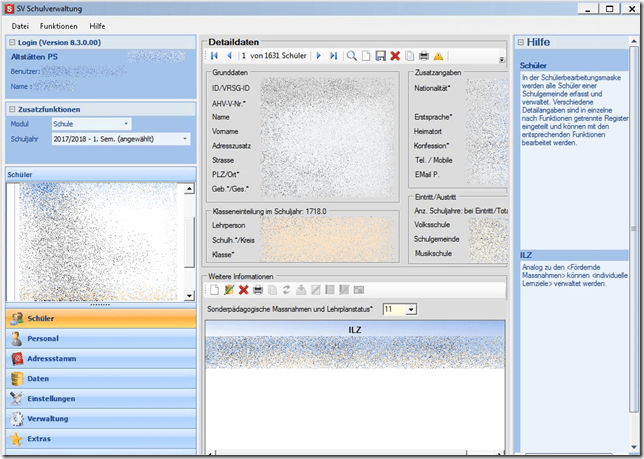Click the yellow warning triangle icon

coord(438,56)
